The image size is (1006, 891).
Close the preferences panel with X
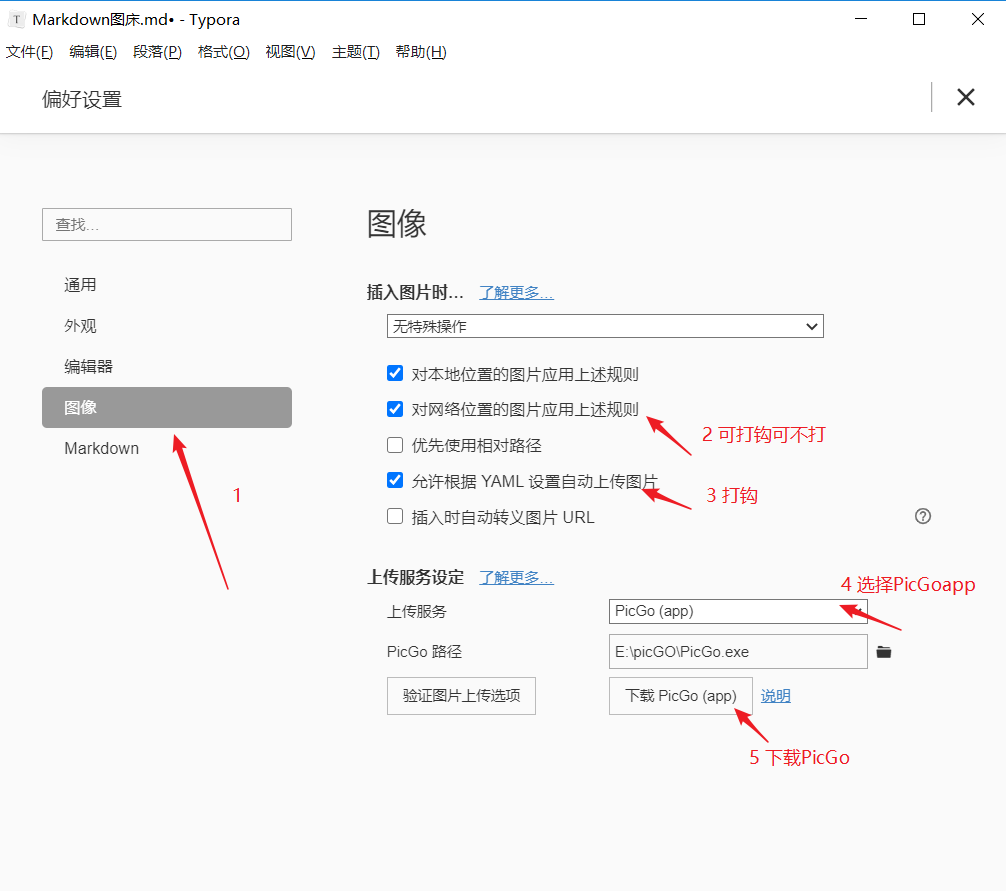click(x=966, y=98)
